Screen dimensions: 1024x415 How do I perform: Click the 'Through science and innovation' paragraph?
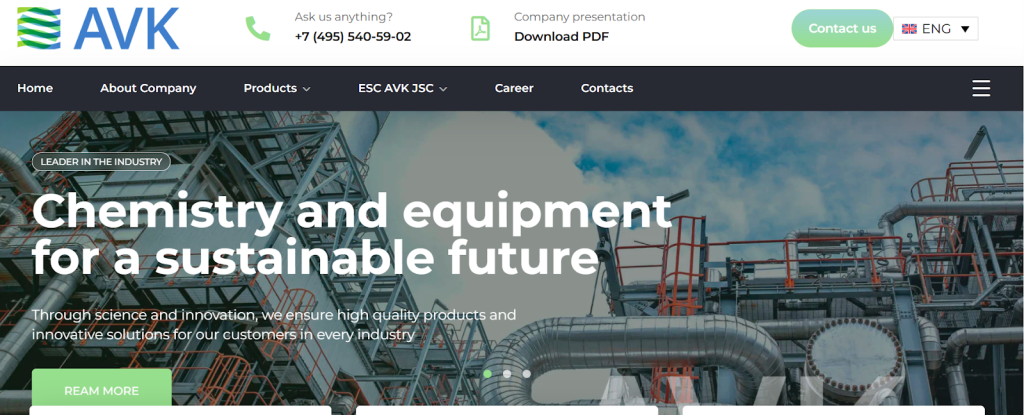pyautogui.click(x=274, y=325)
